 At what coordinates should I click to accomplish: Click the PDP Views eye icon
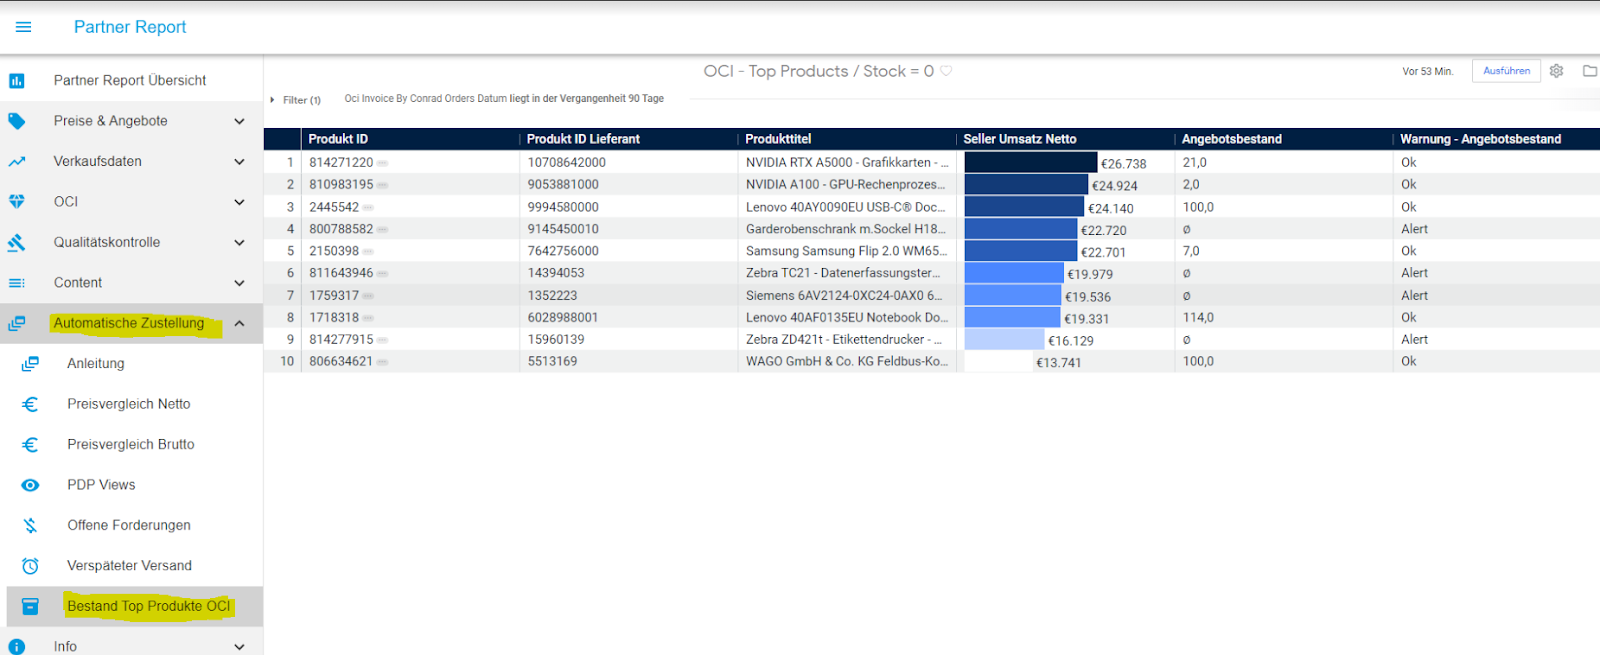pos(31,485)
